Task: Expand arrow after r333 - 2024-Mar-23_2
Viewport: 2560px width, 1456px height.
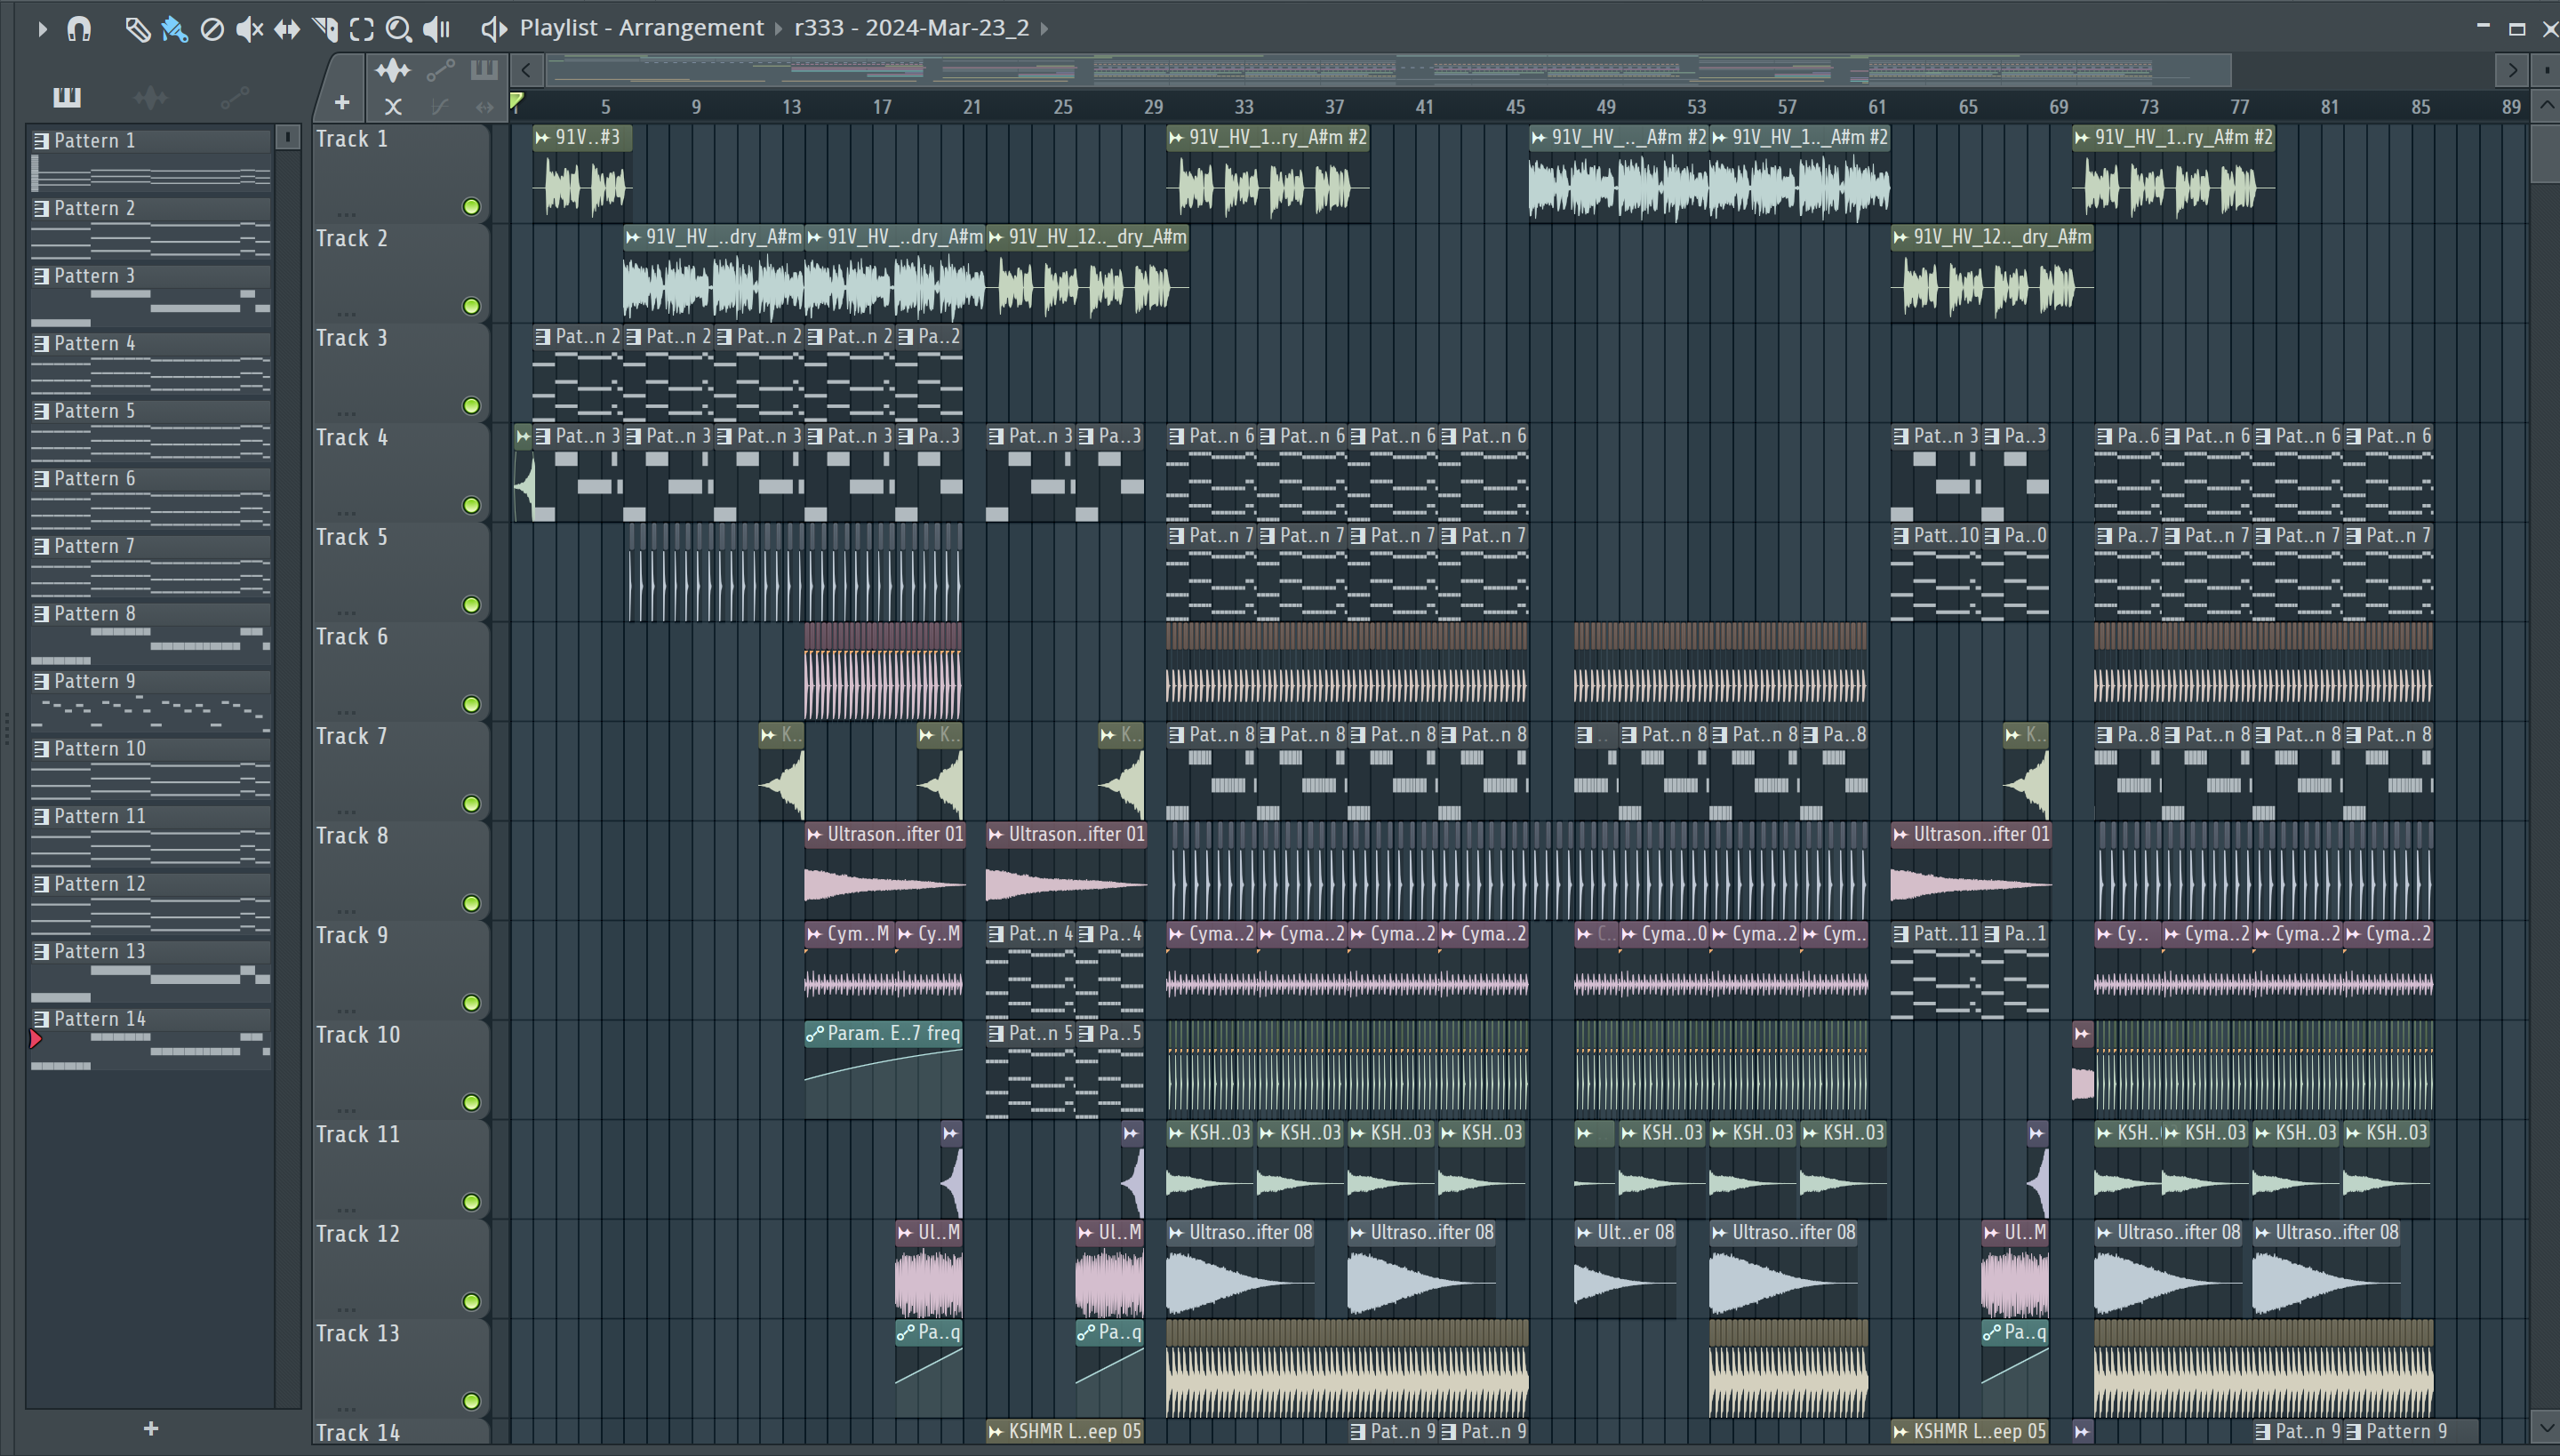Action: 1044,28
